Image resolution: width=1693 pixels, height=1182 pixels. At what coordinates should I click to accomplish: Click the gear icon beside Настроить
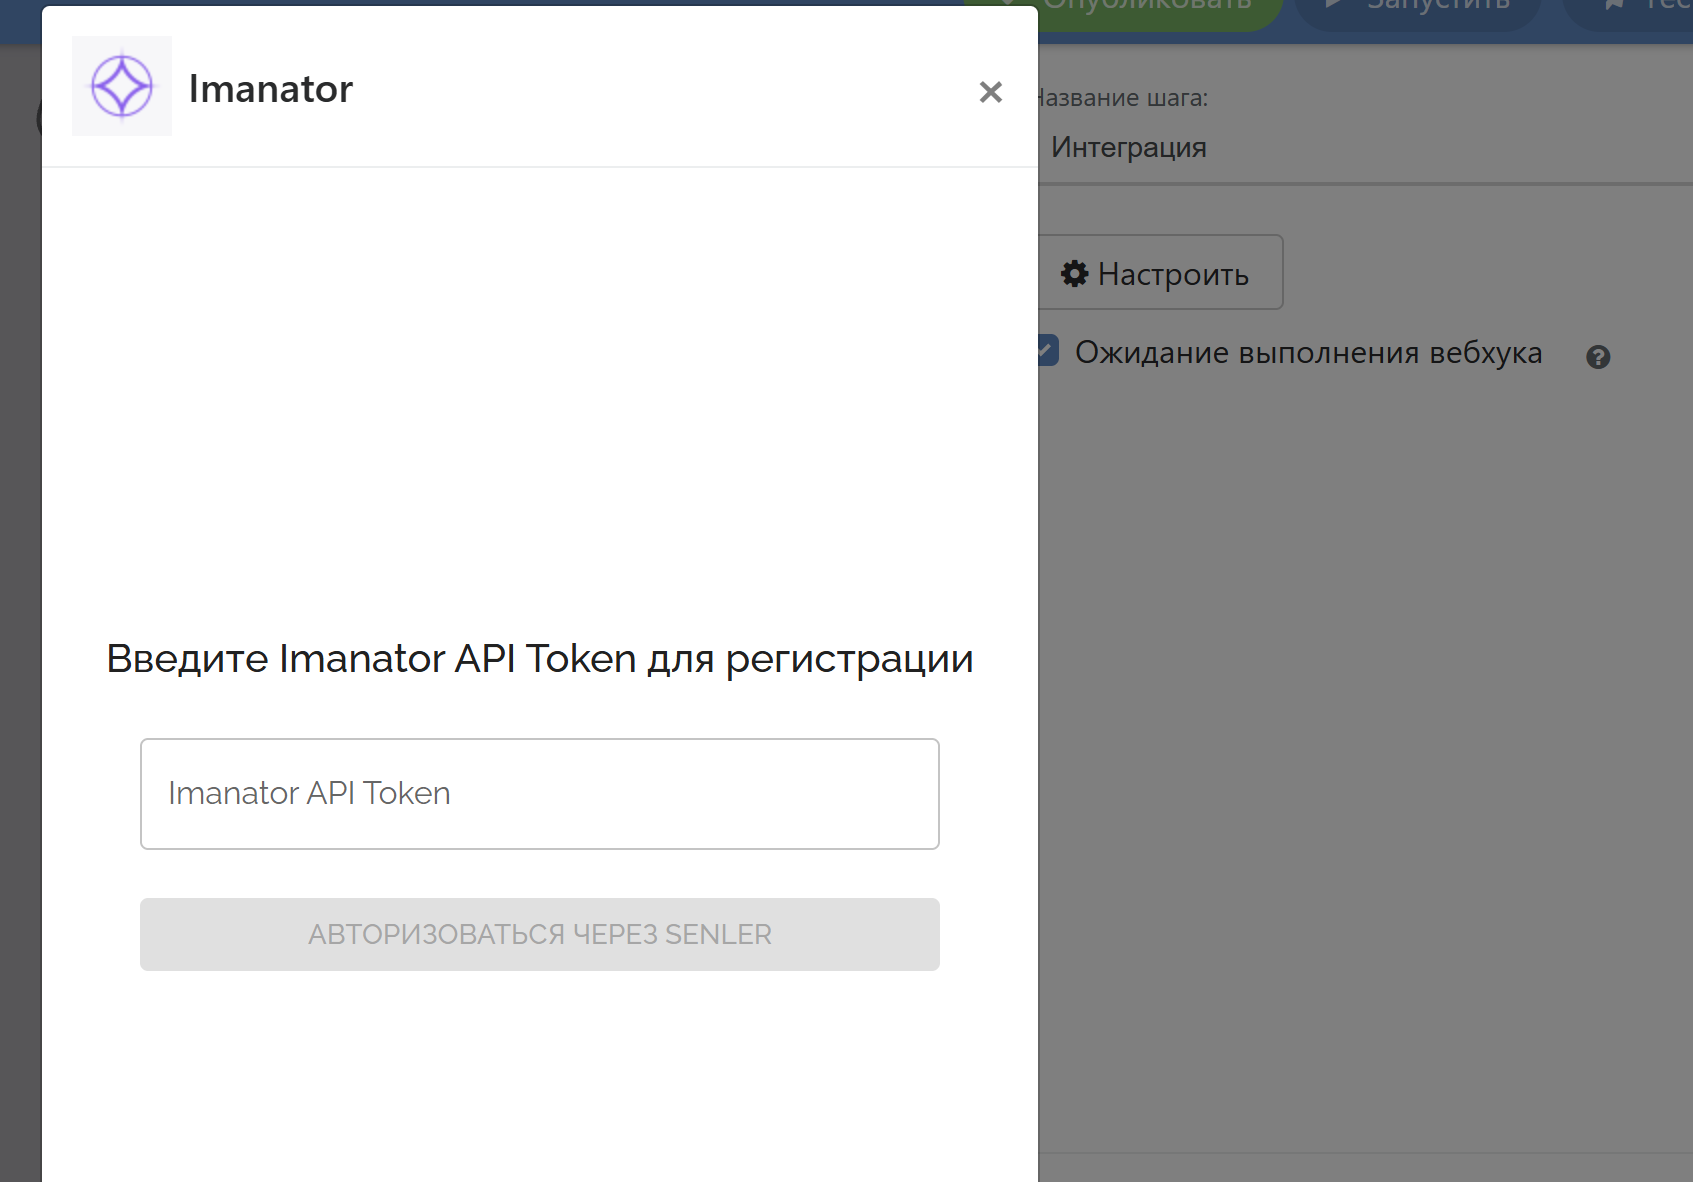click(x=1074, y=274)
